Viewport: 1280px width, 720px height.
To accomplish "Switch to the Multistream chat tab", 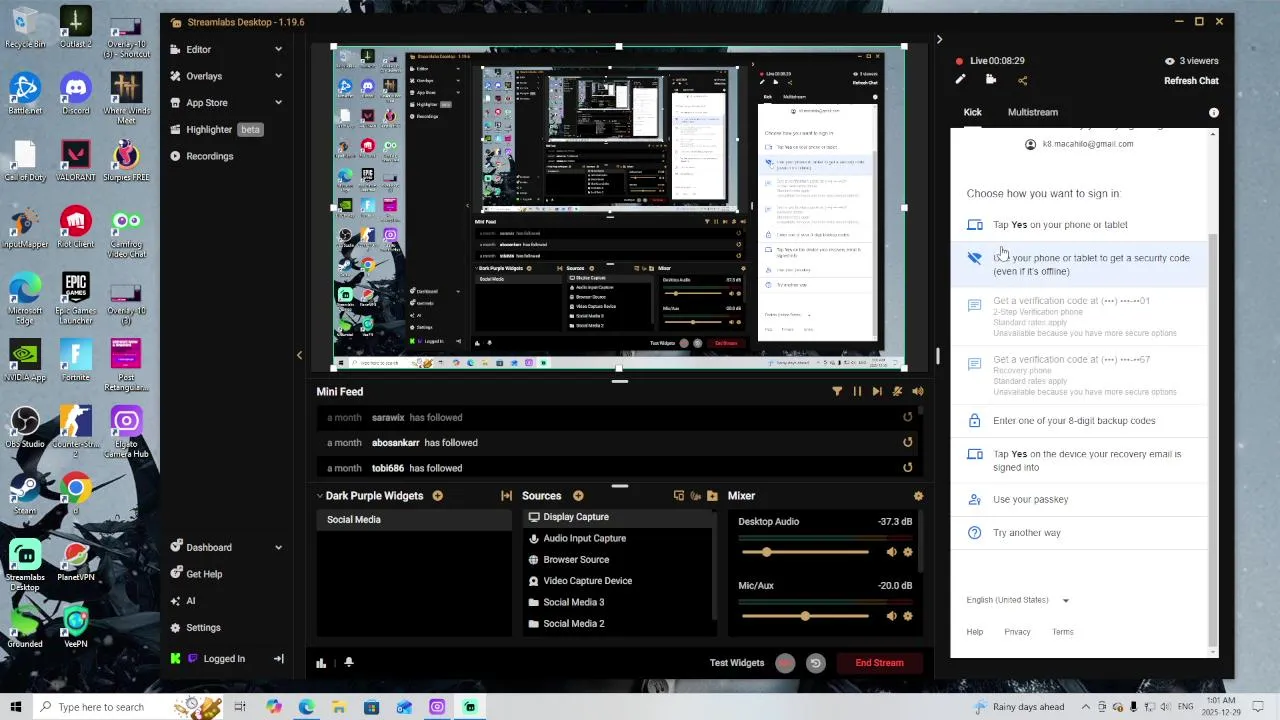I will click(1033, 112).
